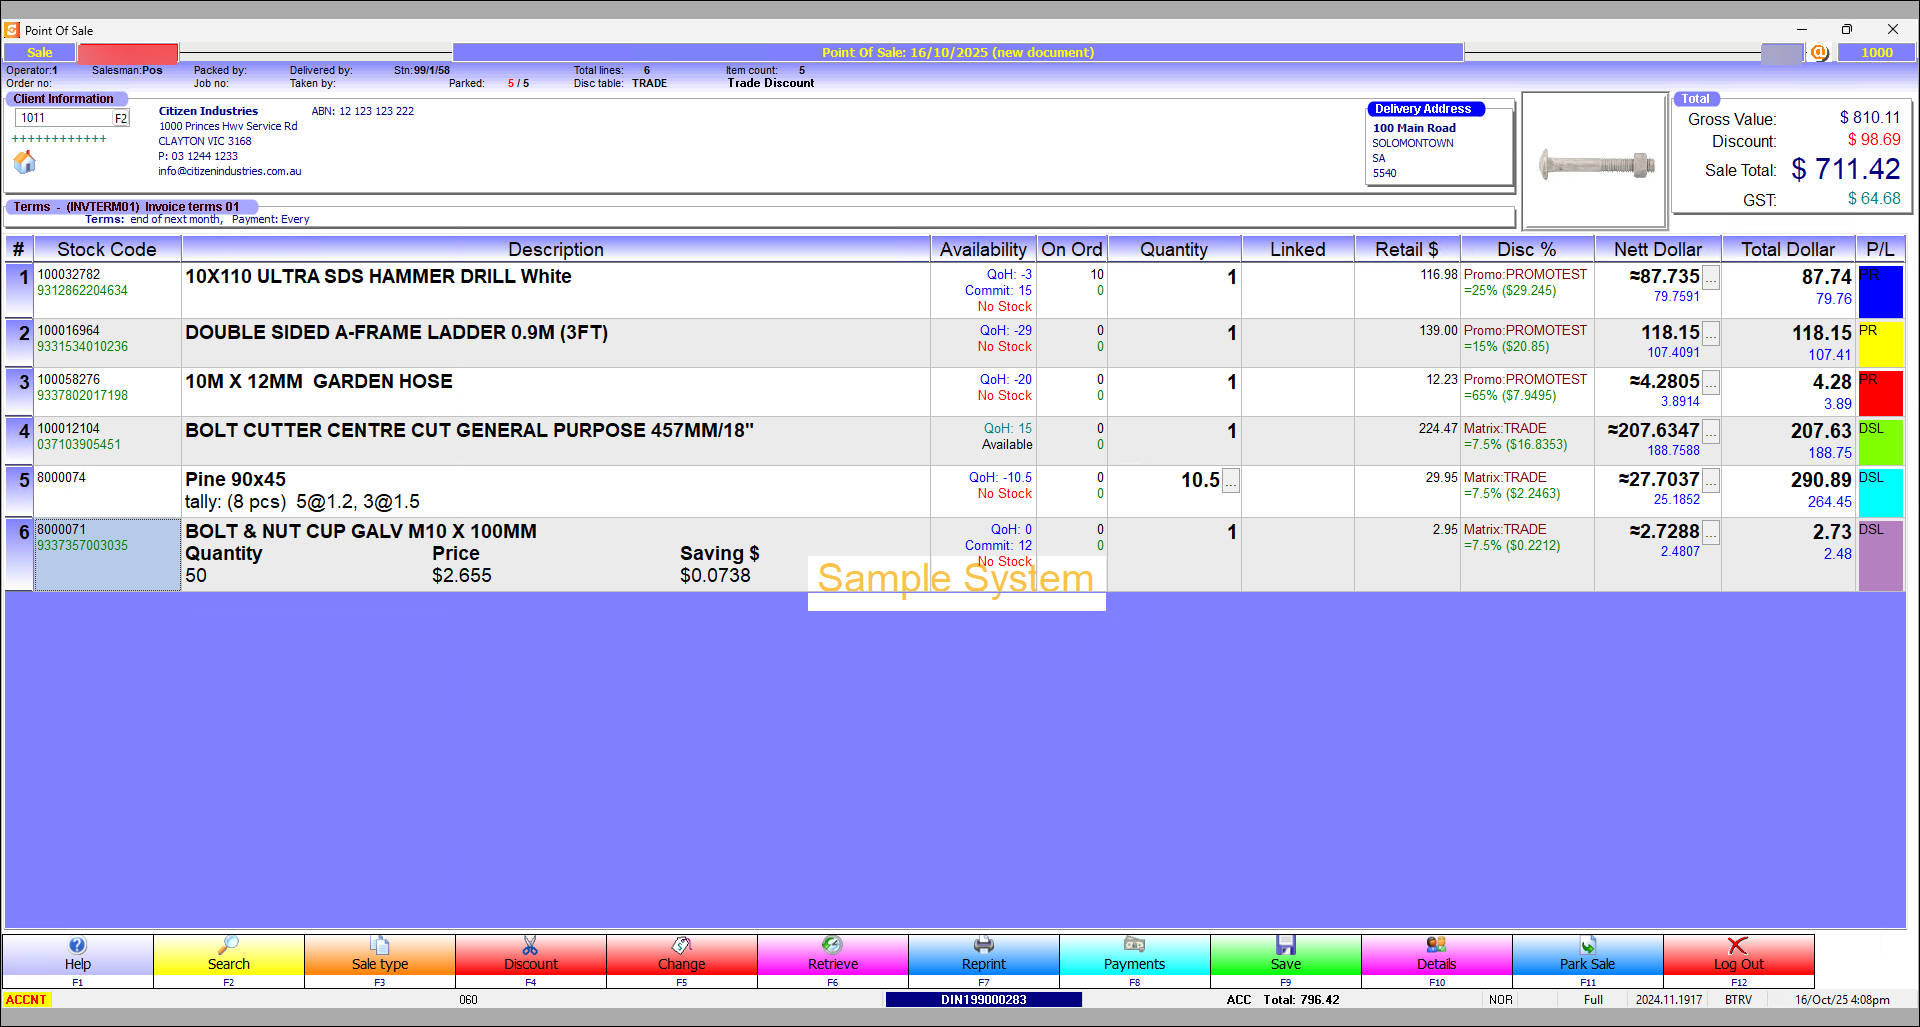Switch to the Sale tab
1920x1027 pixels.
click(38, 52)
